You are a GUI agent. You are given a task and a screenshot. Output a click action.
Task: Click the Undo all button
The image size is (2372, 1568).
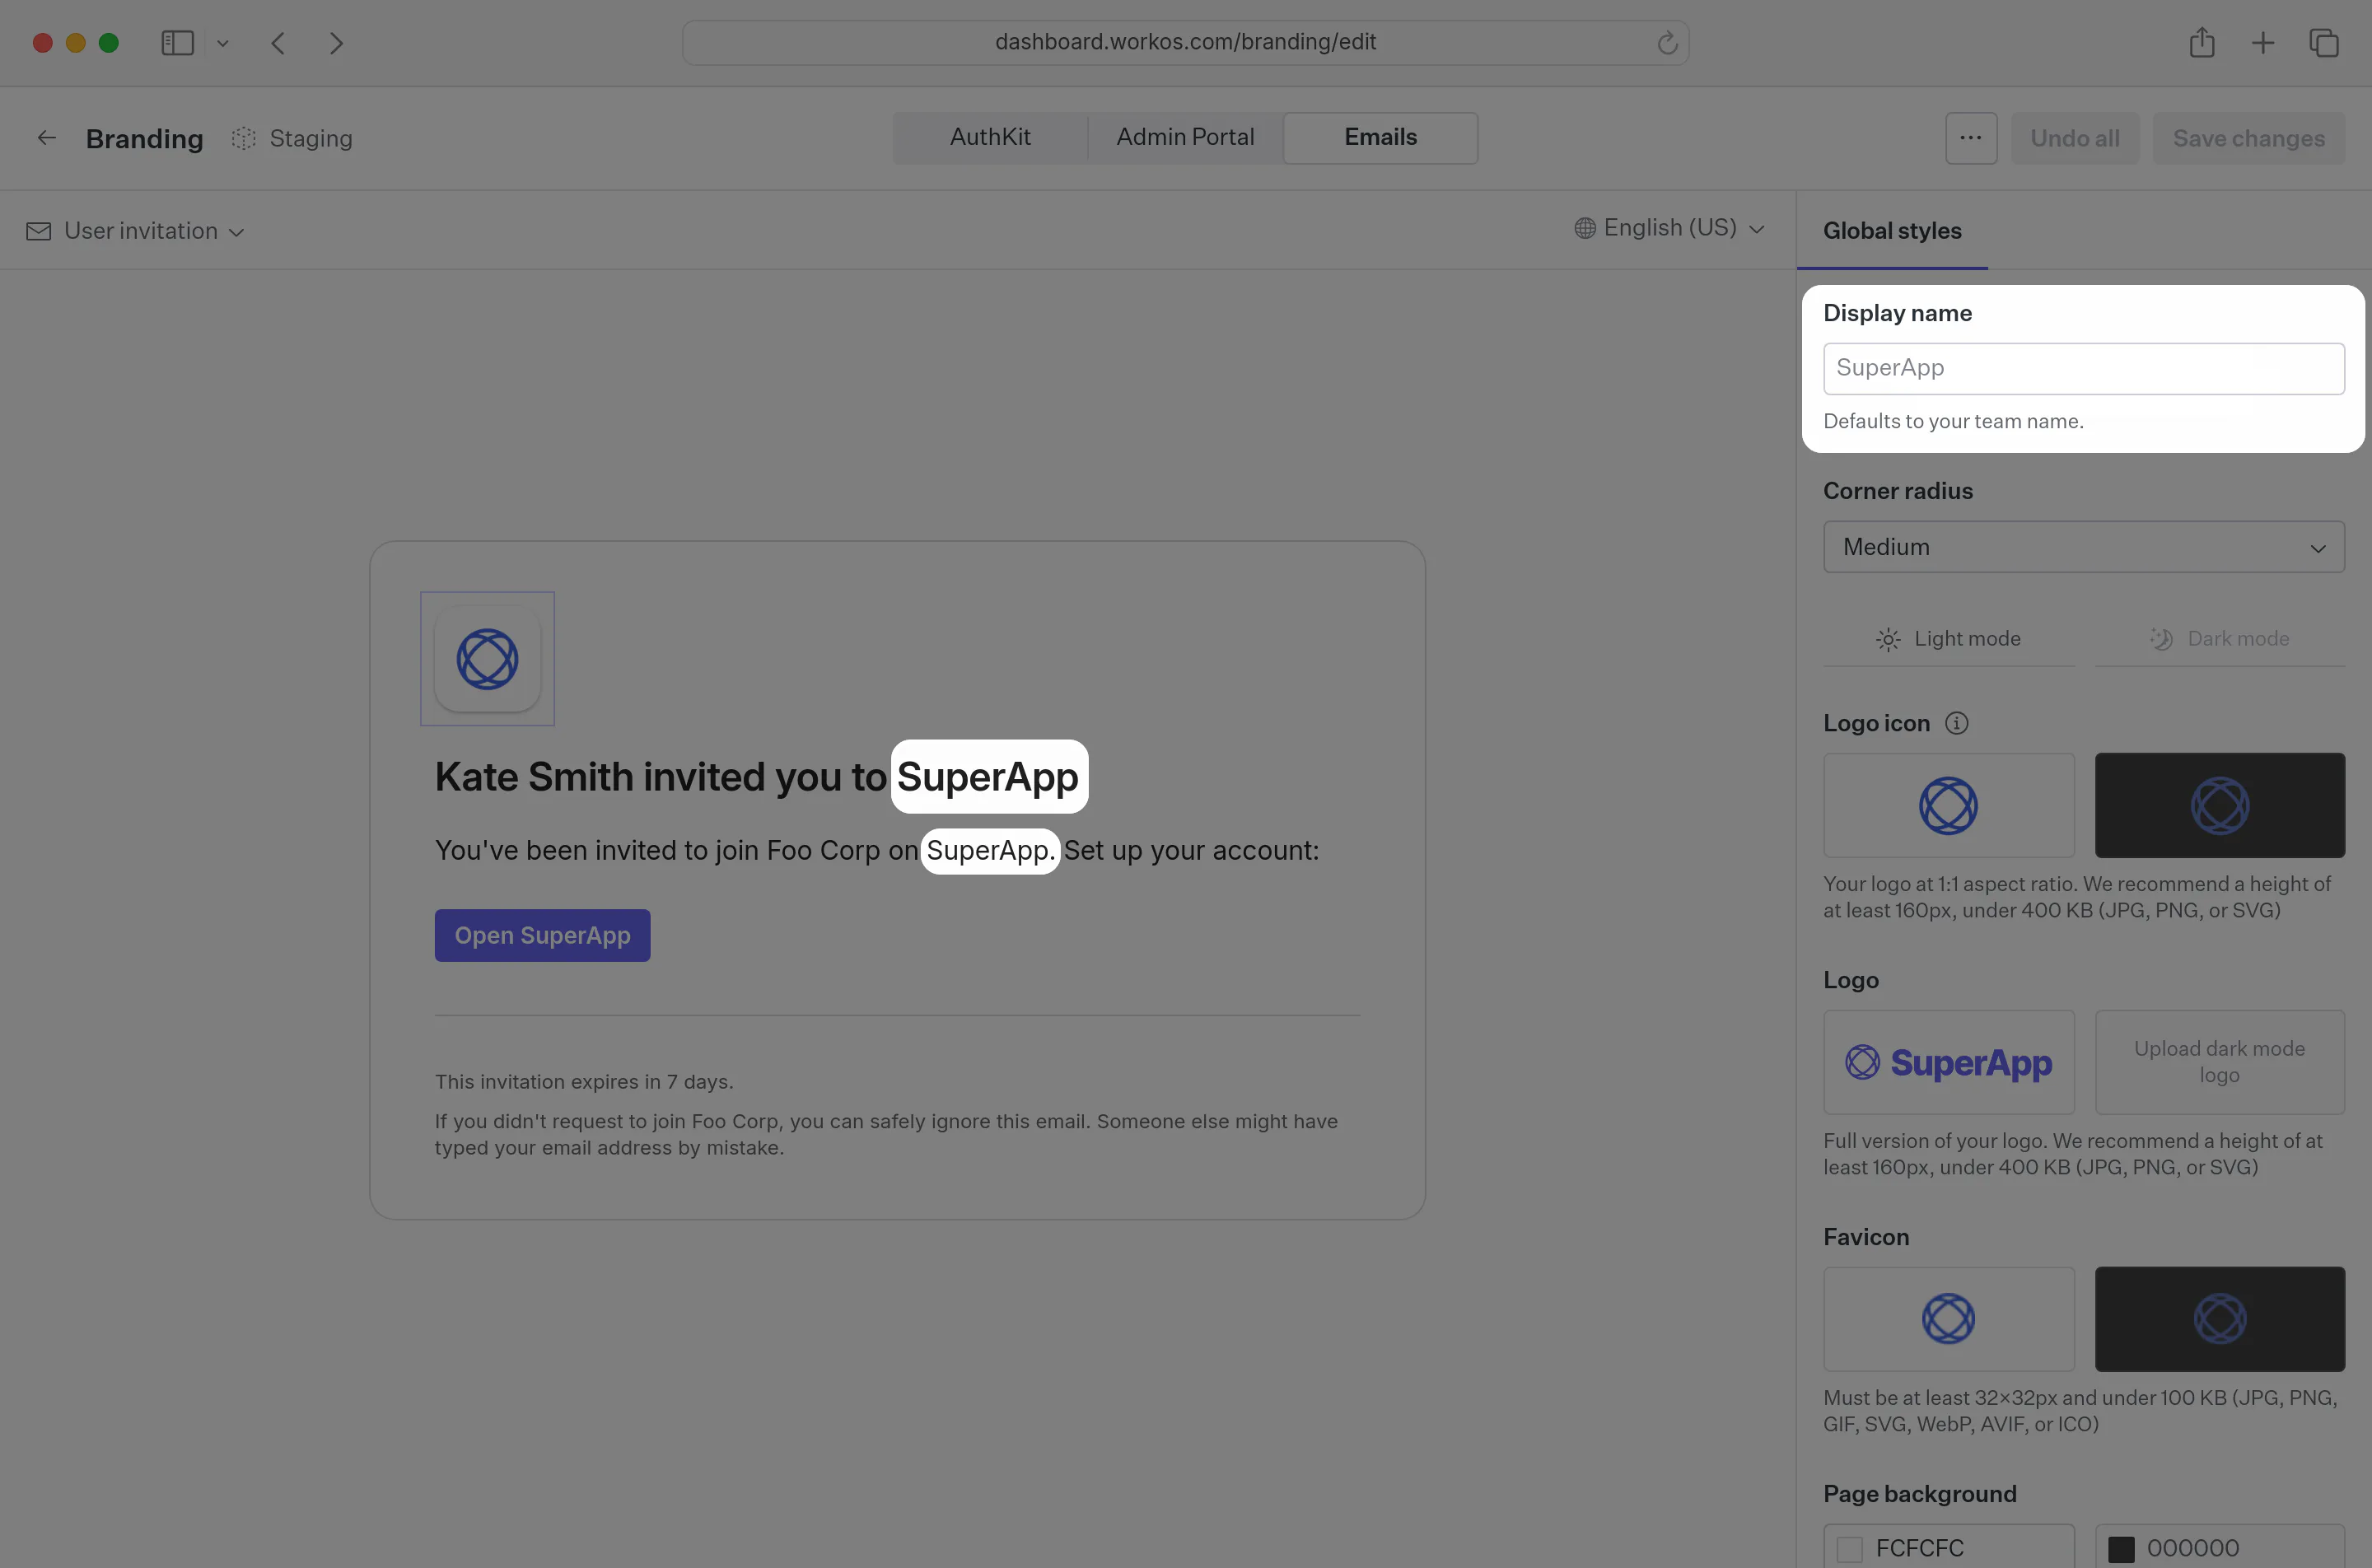[2075, 138]
